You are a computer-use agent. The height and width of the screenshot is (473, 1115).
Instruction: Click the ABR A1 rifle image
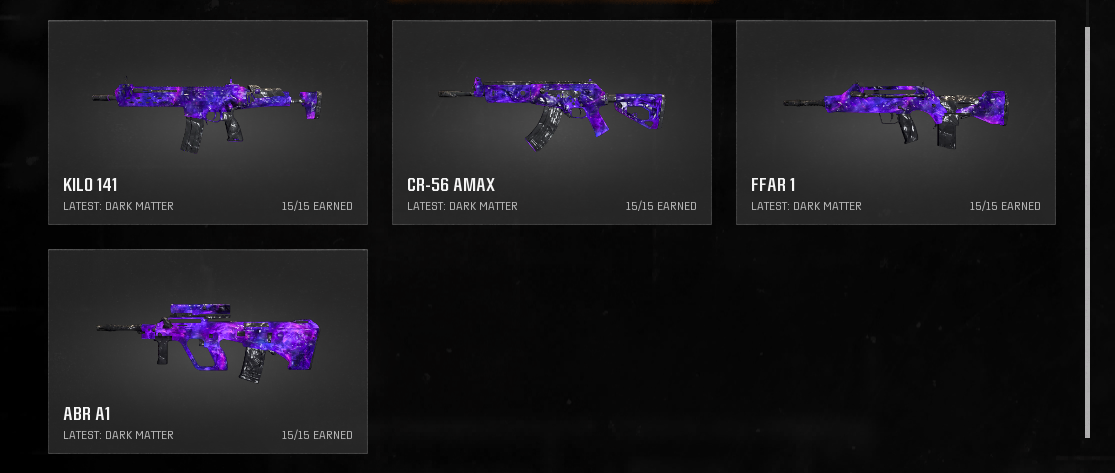(208, 343)
